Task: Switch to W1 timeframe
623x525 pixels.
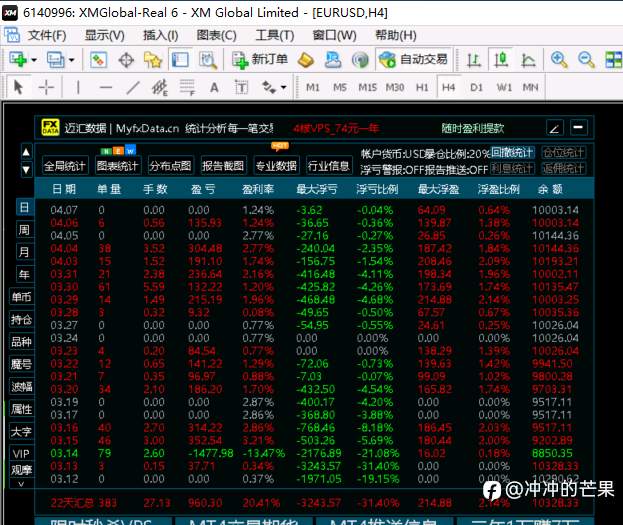Action: [x=504, y=87]
